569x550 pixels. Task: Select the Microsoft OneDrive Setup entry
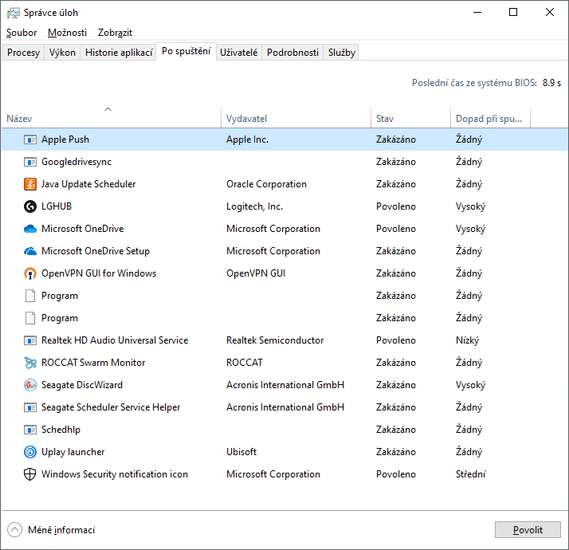click(x=95, y=251)
